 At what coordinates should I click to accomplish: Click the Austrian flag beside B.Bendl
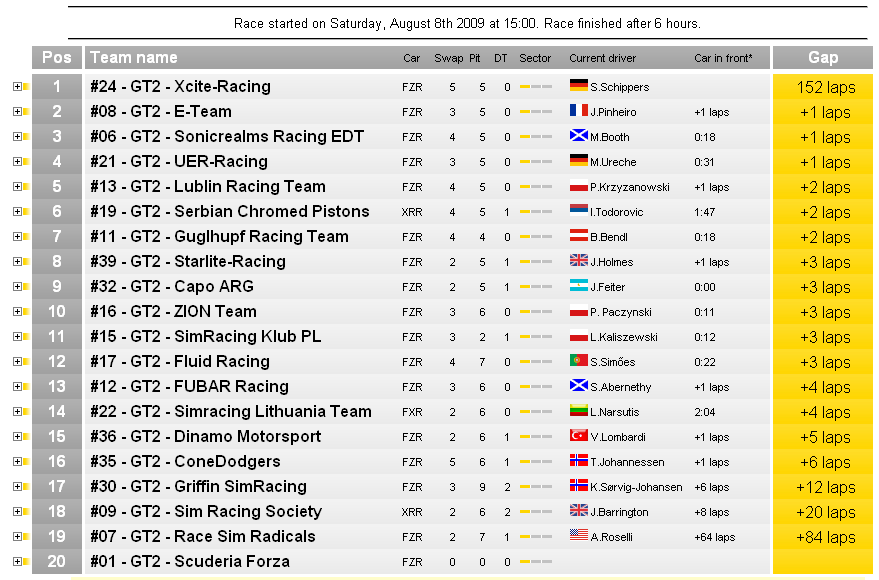point(578,237)
